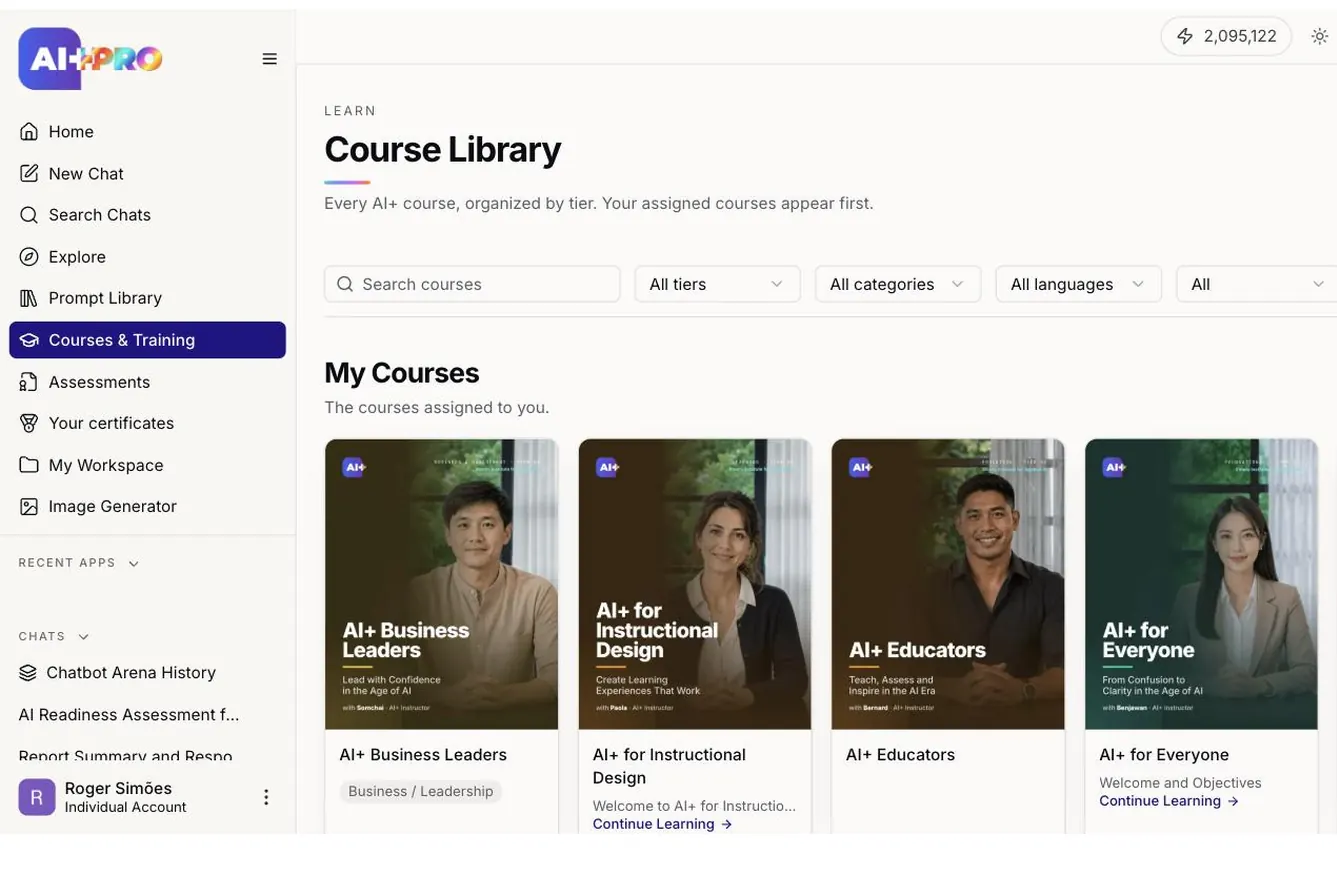Screen dimensions: 1337x872
Task: Click the Search courses input field
Action: [472, 284]
